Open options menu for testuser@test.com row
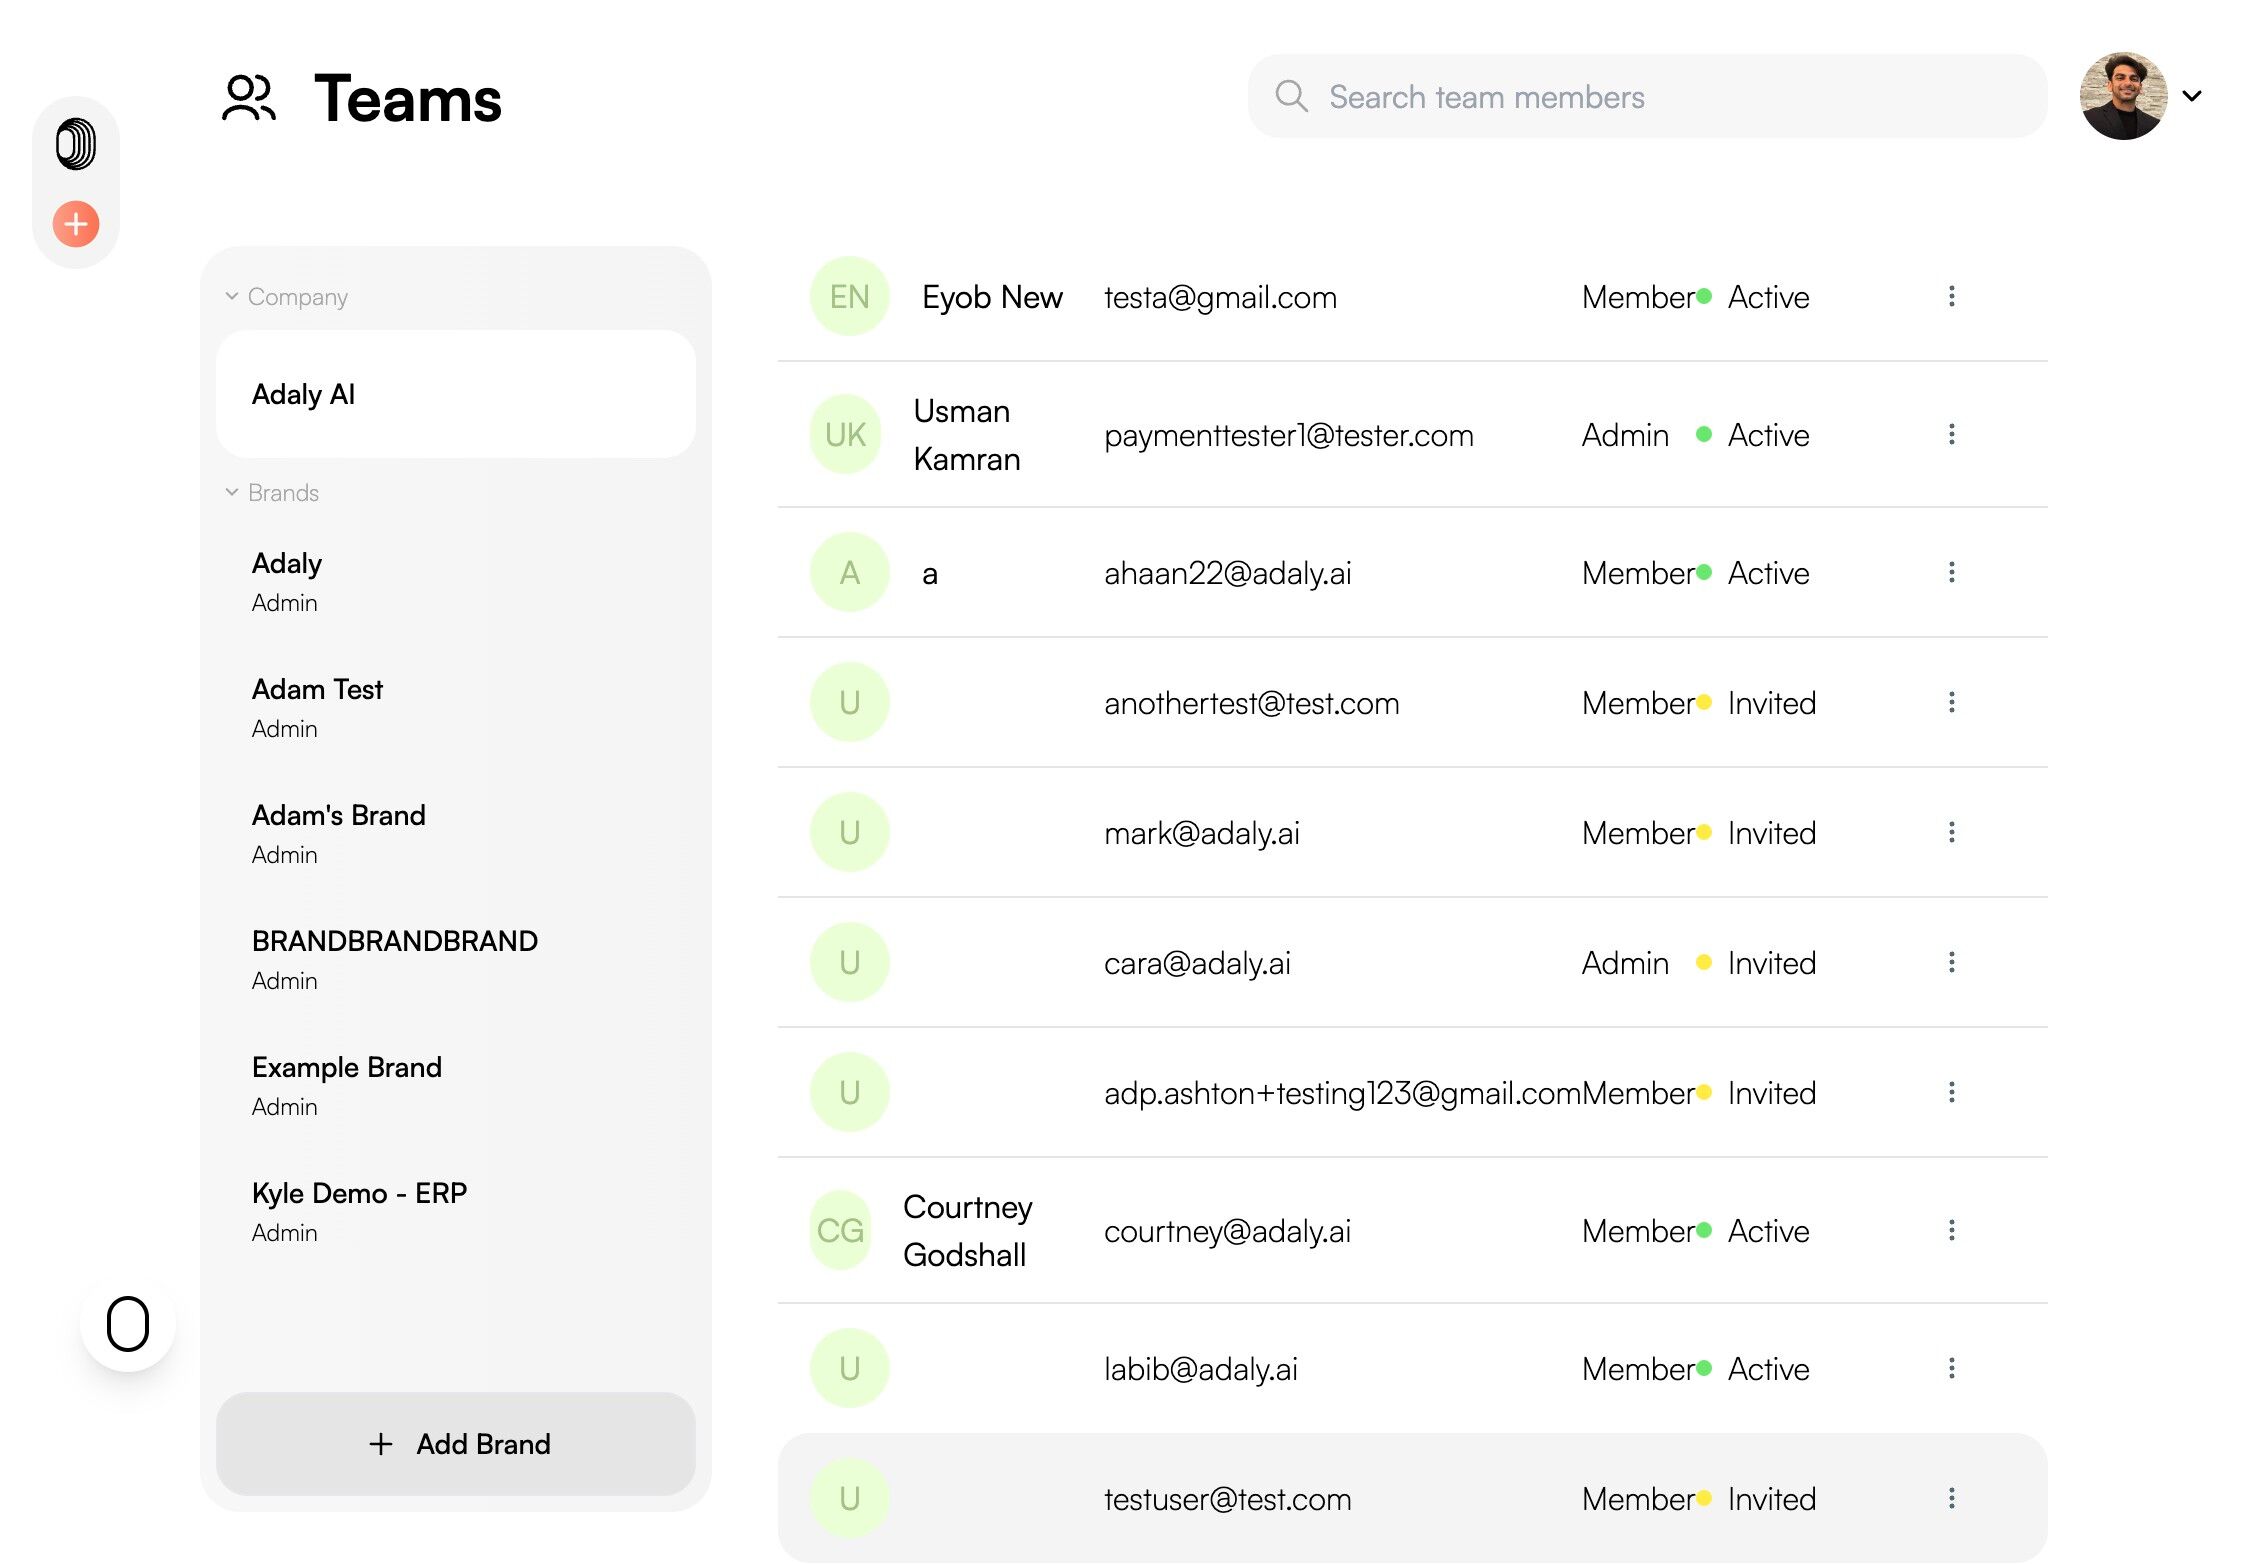Image resolution: width=2248 pixels, height=1564 pixels. pyautogui.click(x=1951, y=1498)
